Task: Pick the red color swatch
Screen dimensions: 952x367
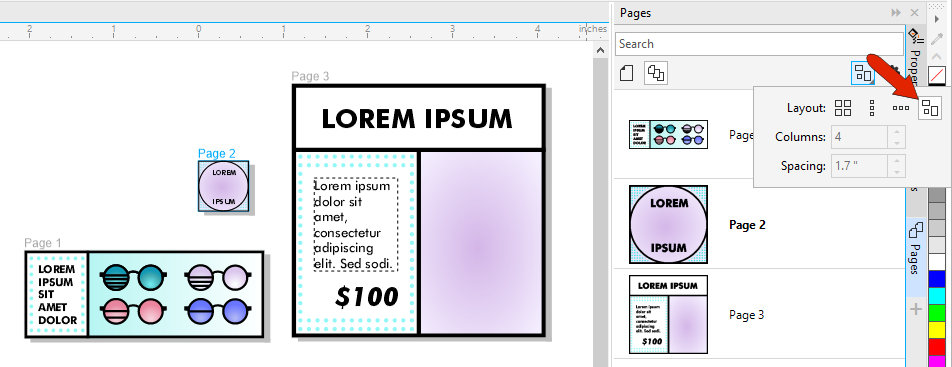Action: (938, 346)
